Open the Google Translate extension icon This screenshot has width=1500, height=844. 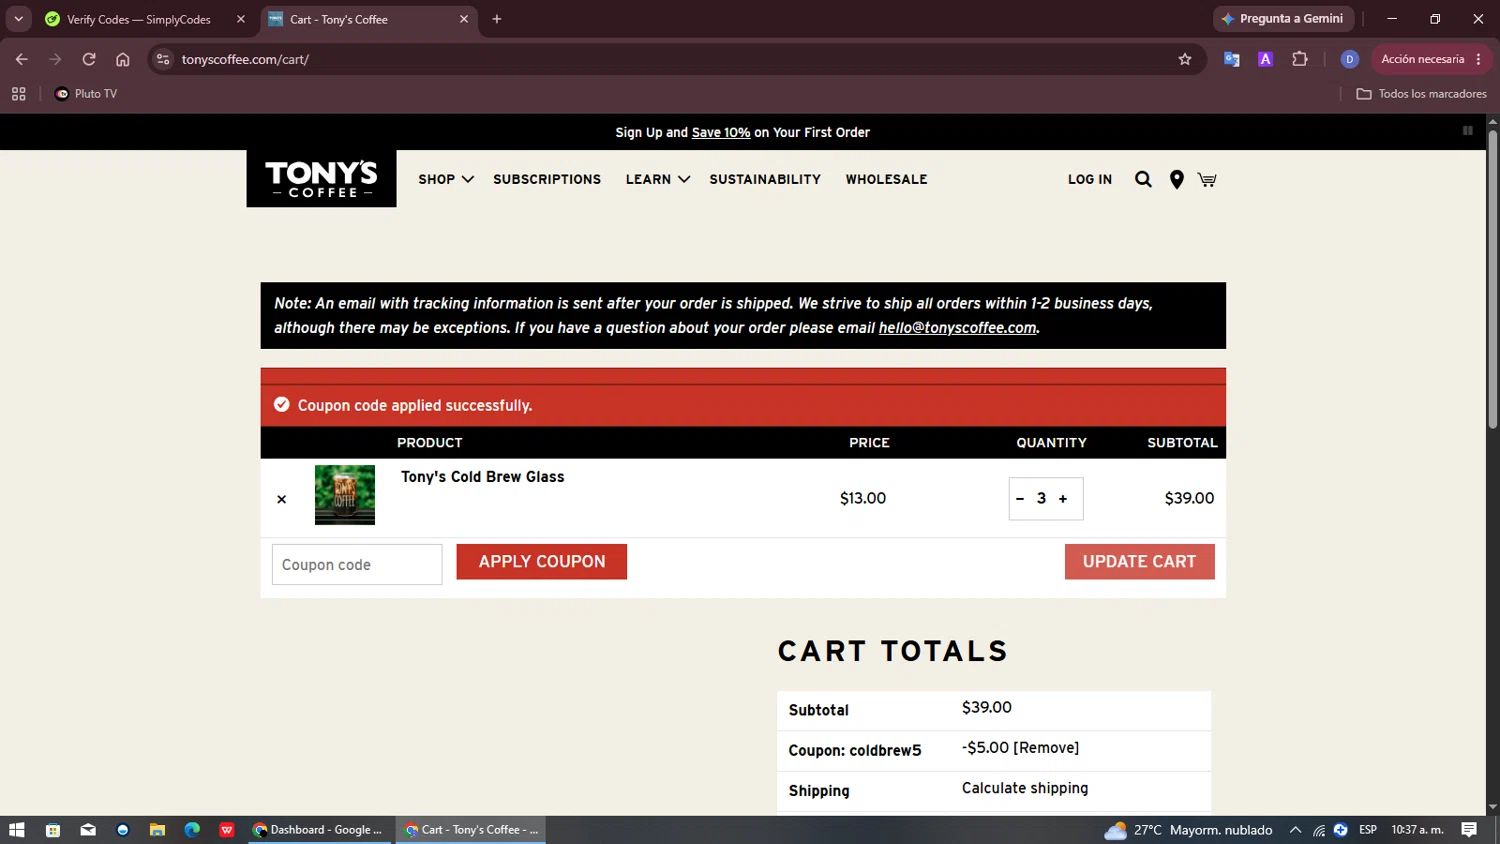(x=1232, y=59)
